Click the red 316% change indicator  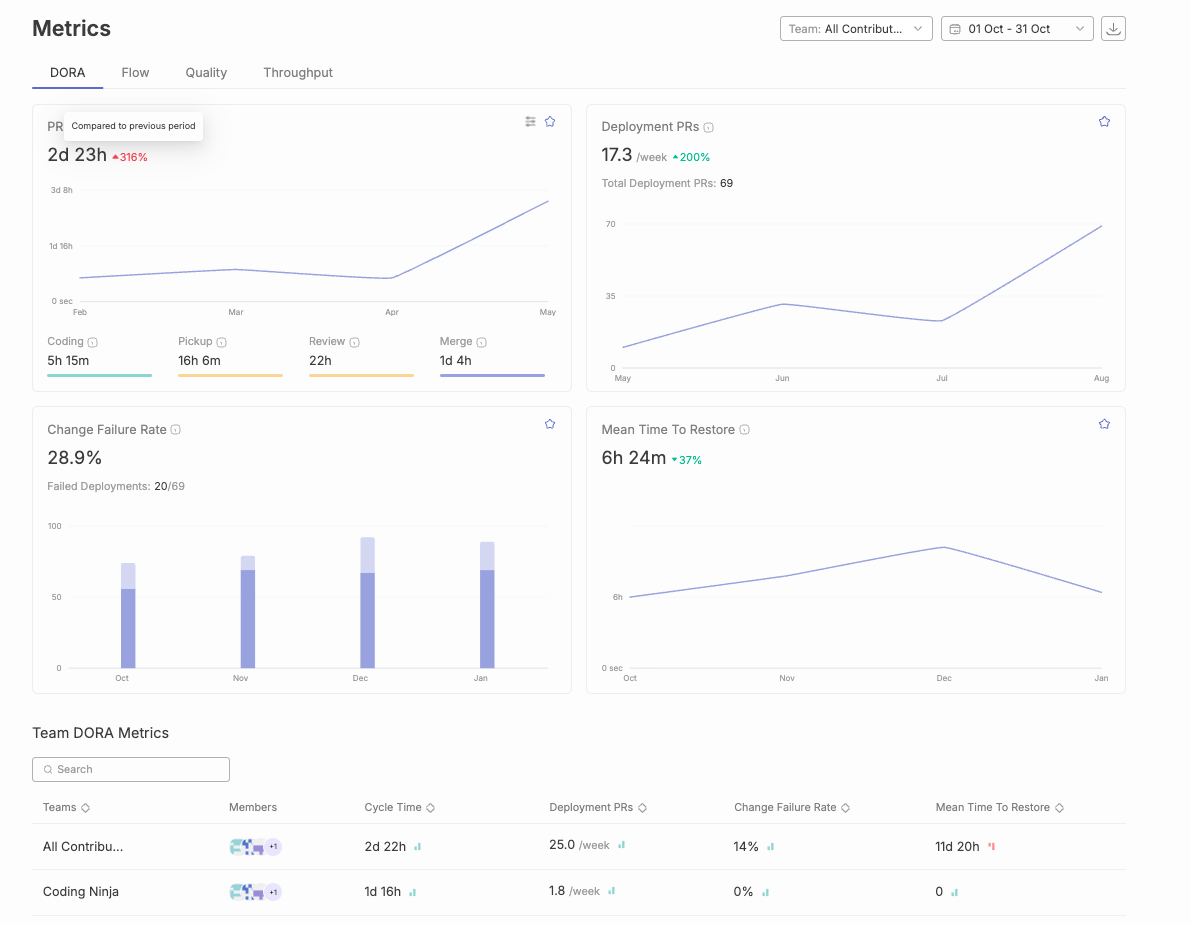(130, 157)
